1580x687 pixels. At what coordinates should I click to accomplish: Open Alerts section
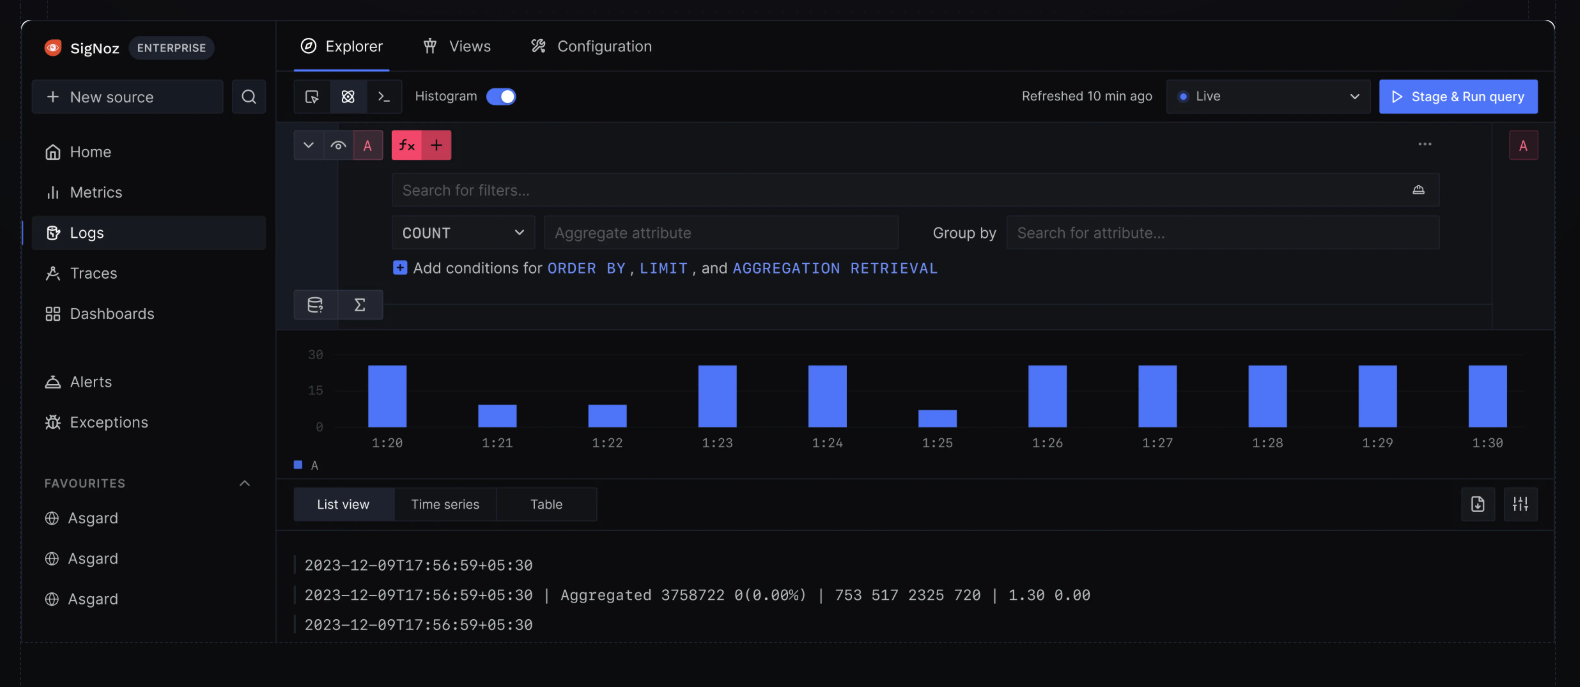tap(148, 382)
